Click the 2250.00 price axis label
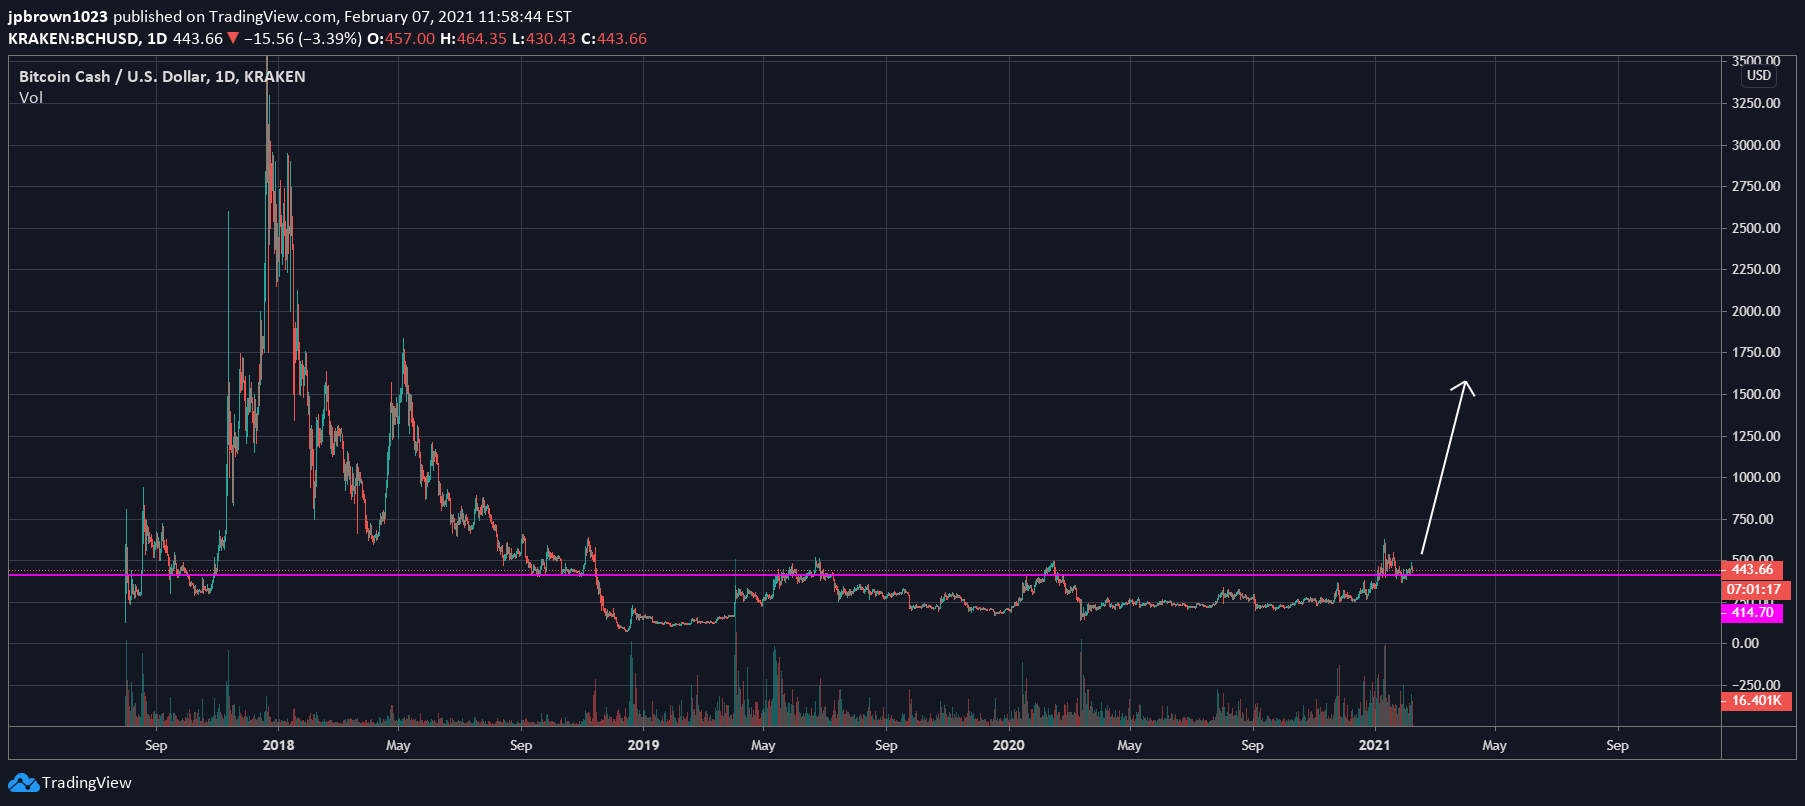 tap(1756, 269)
